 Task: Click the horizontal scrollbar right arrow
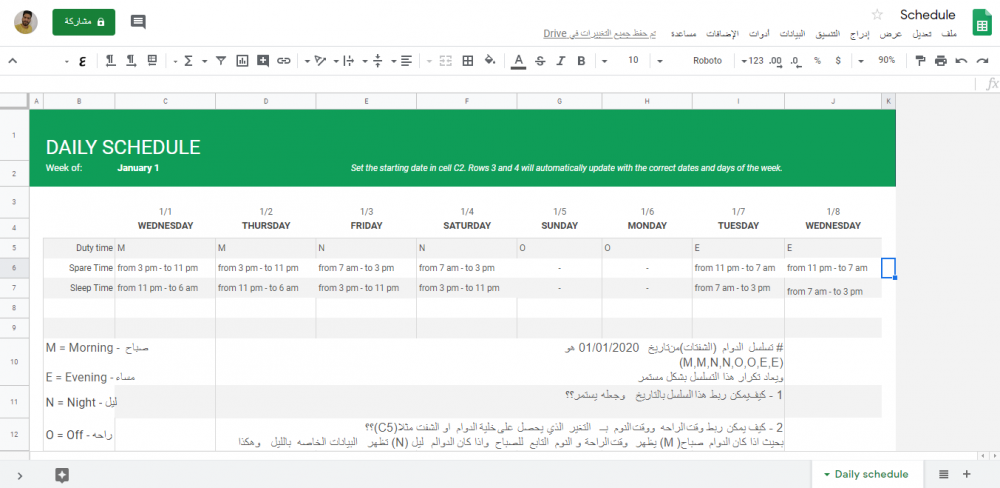(994, 455)
